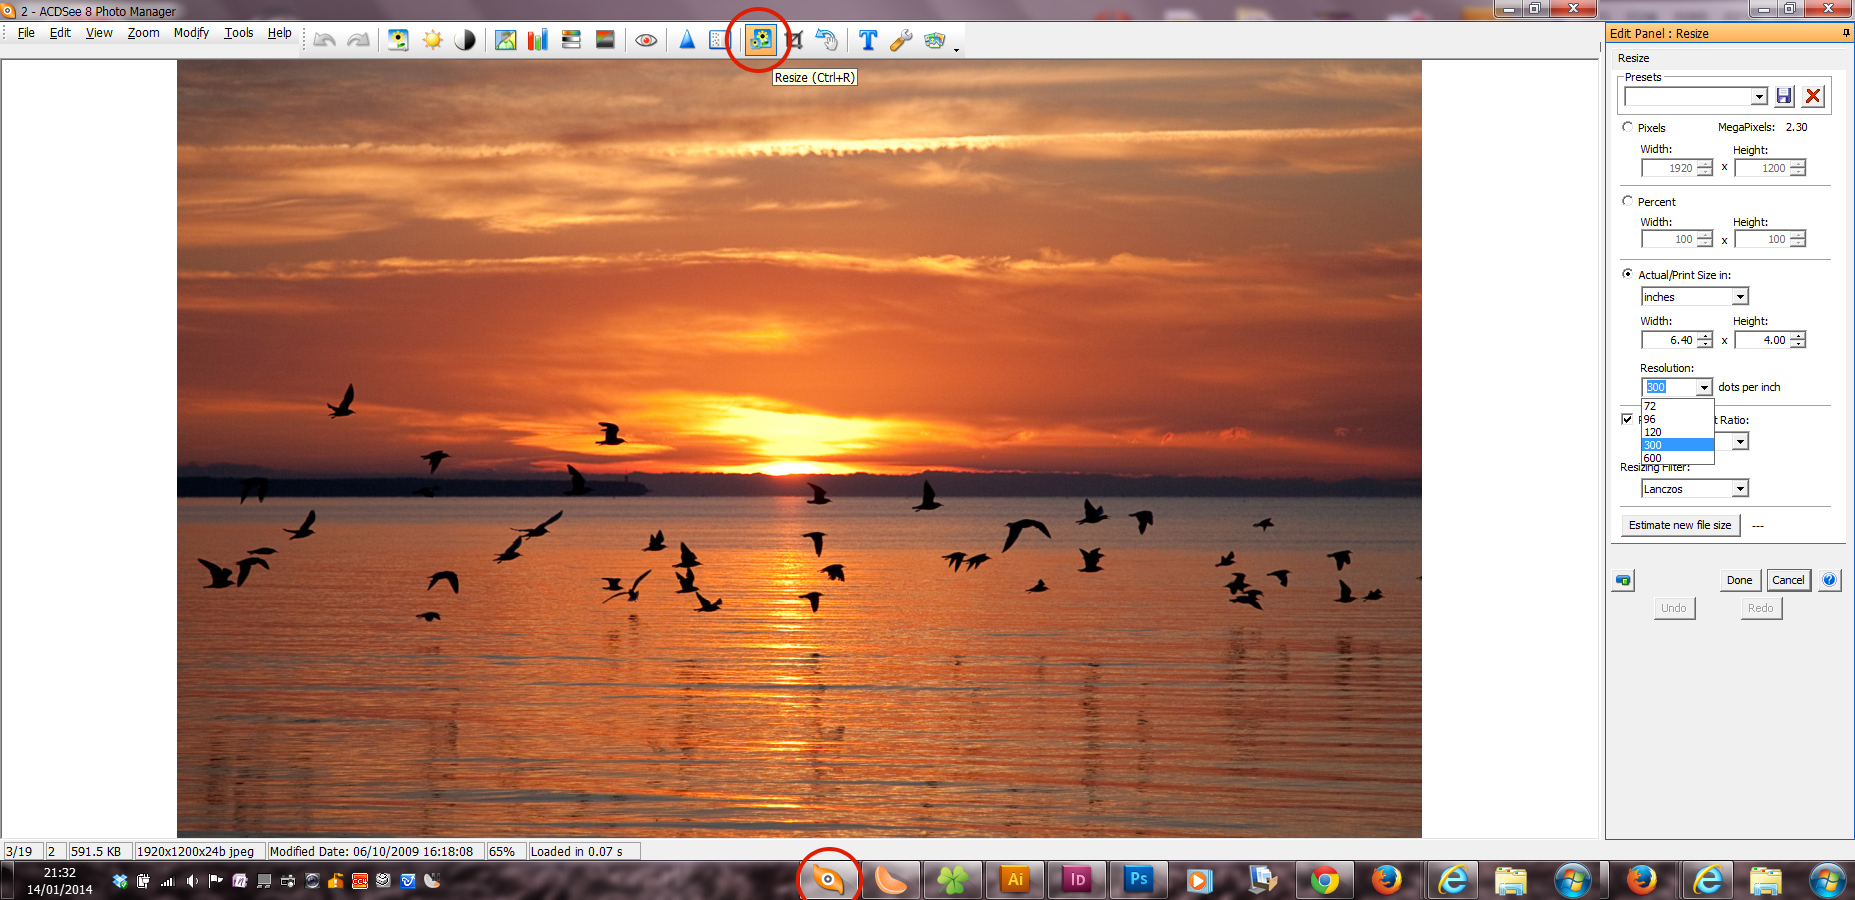The height and width of the screenshot is (900, 1855).
Task: Click the preview icon beside Done button
Action: 1623,580
